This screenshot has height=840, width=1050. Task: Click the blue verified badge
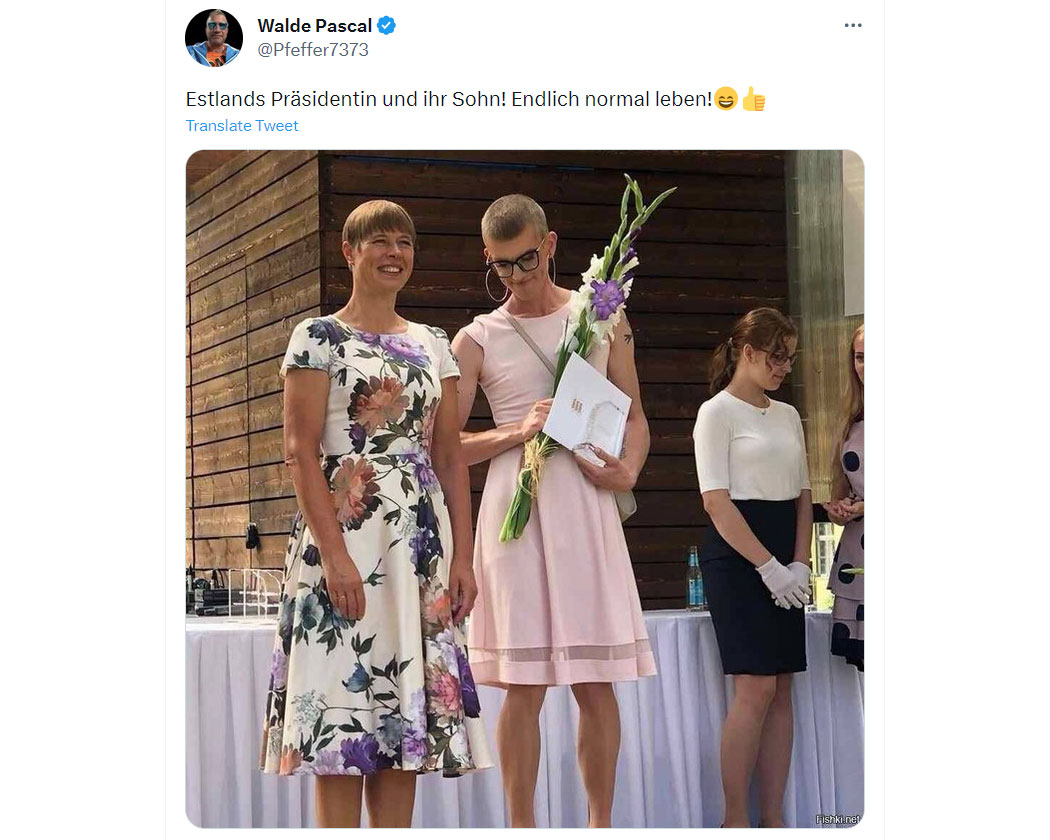pyautogui.click(x=386, y=25)
